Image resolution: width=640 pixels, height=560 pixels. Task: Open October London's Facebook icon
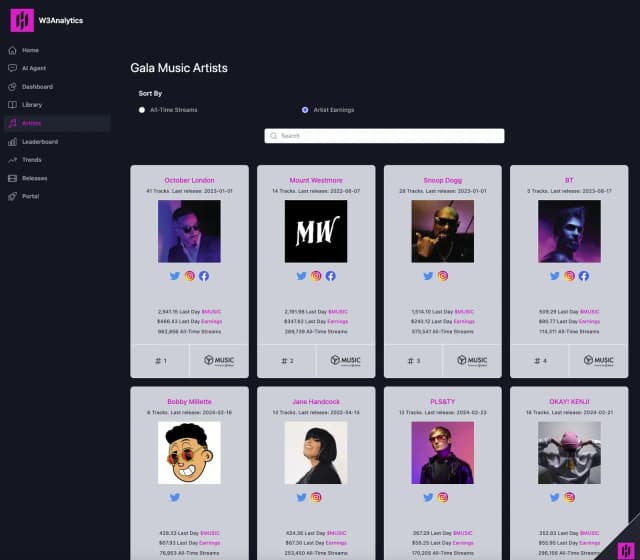204,276
